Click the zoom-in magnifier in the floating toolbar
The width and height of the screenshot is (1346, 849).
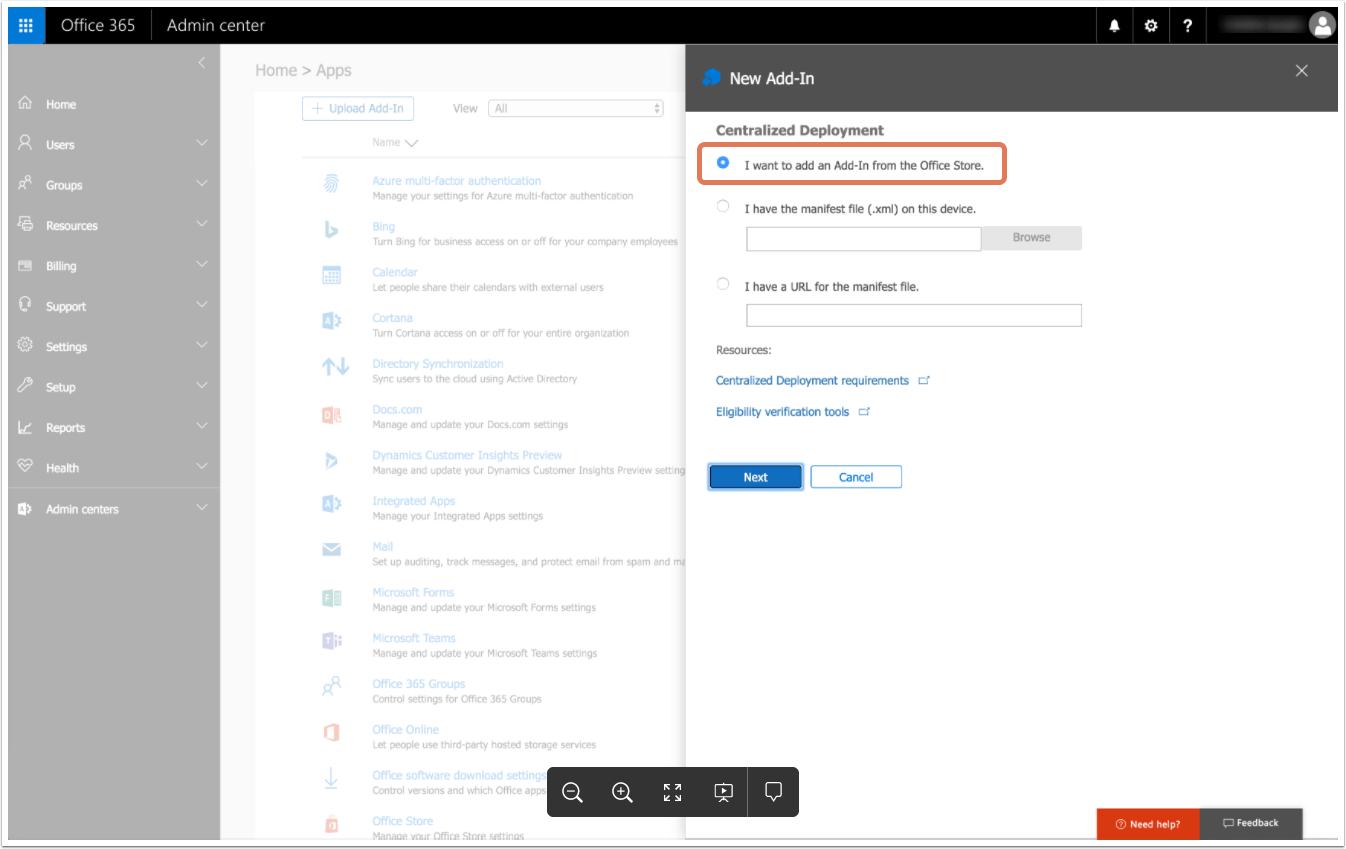click(x=622, y=792)
